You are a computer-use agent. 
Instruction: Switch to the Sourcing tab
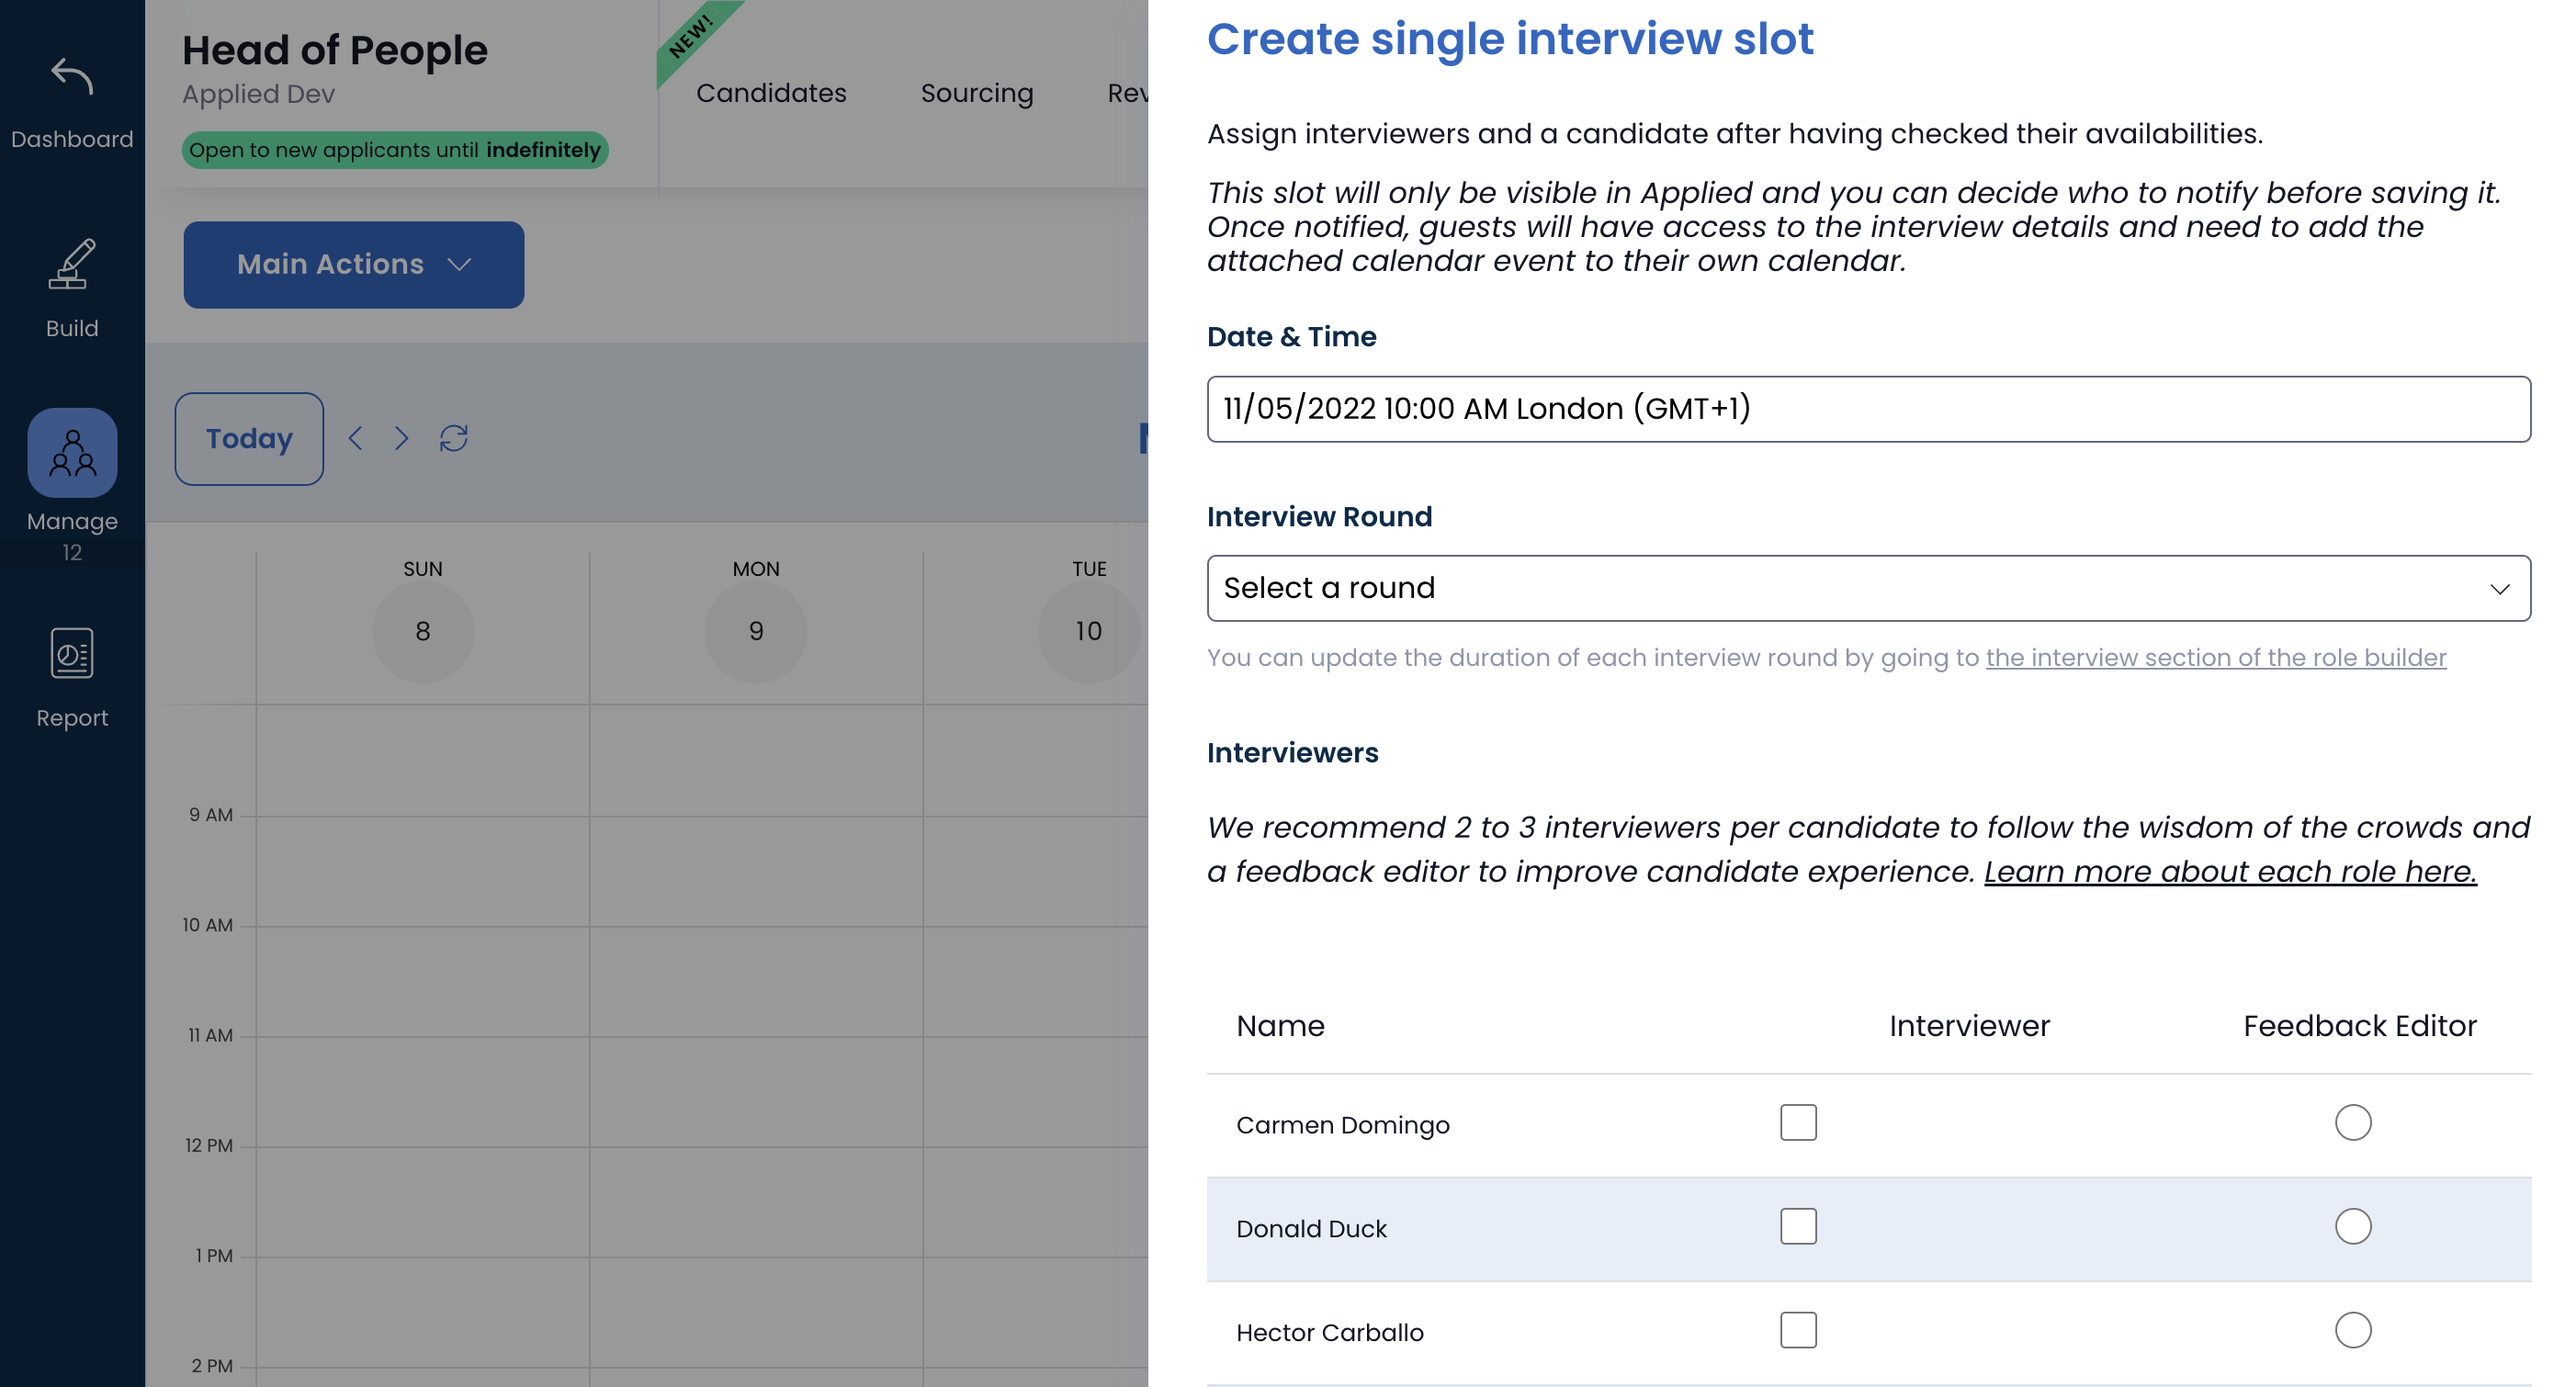pyautogui.click(x=976, y=93)
